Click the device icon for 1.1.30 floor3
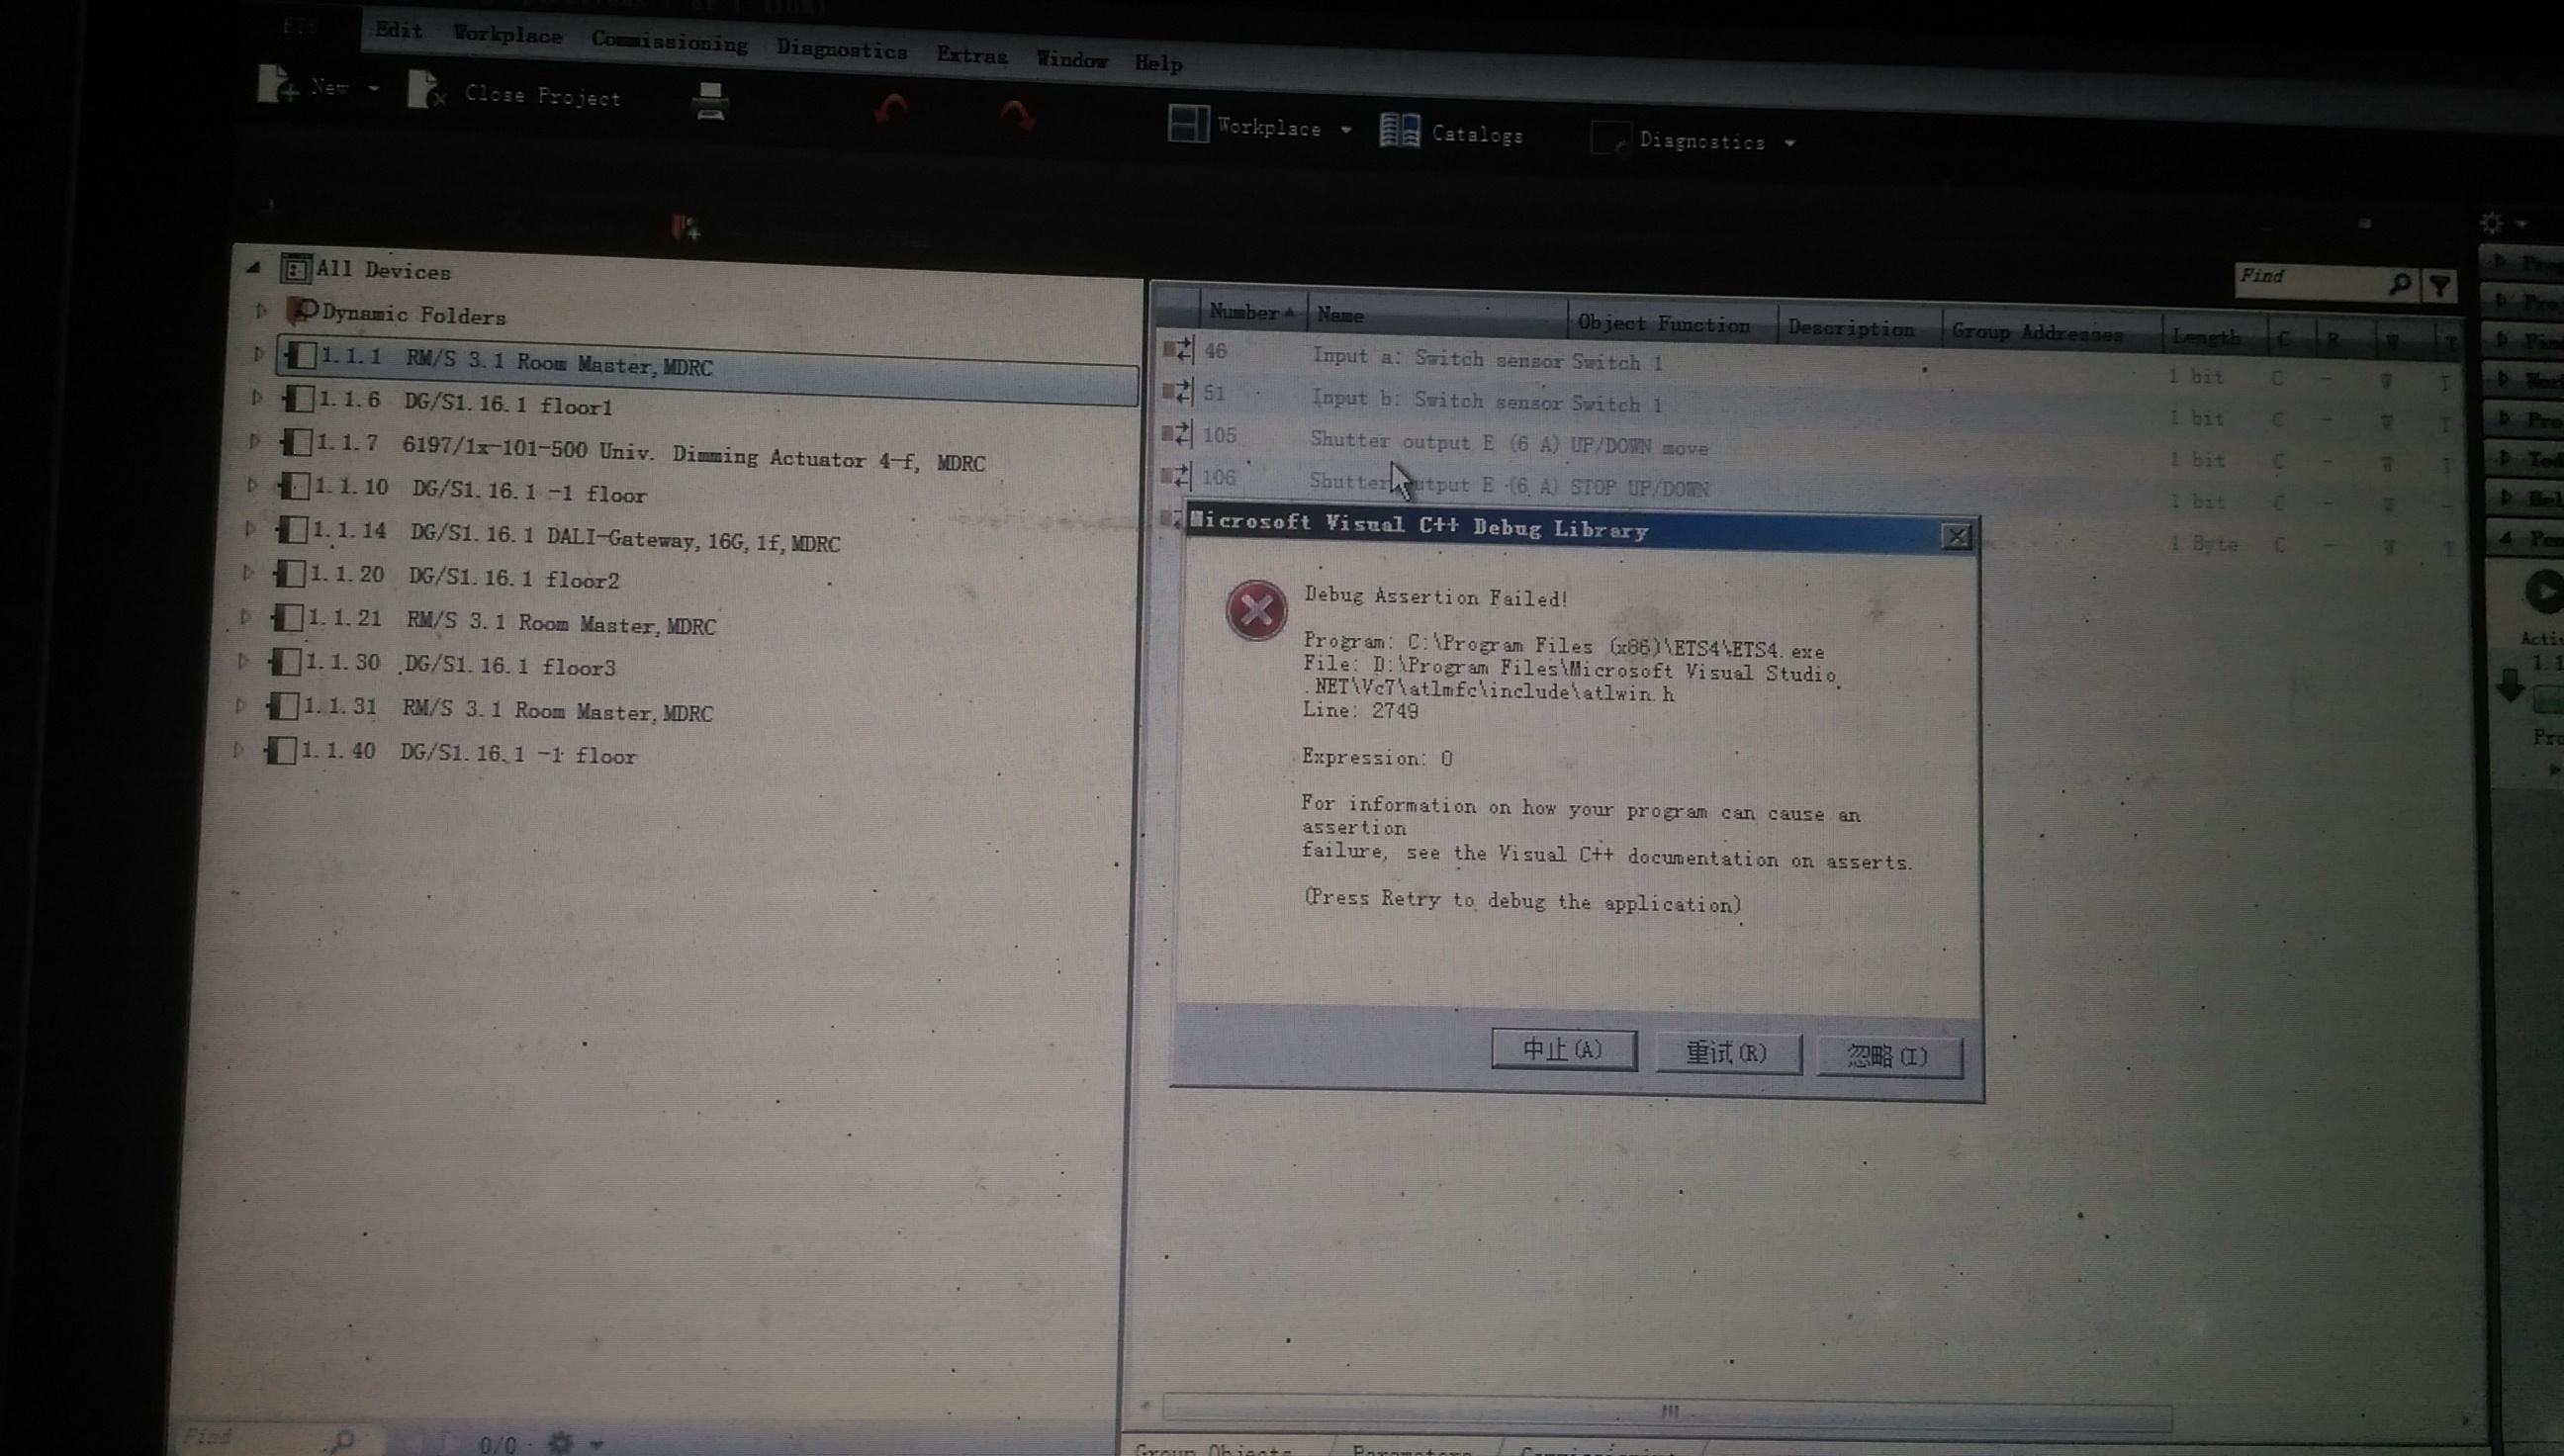The height and width of the screenshot is (1456, 2564). point(286,661)
